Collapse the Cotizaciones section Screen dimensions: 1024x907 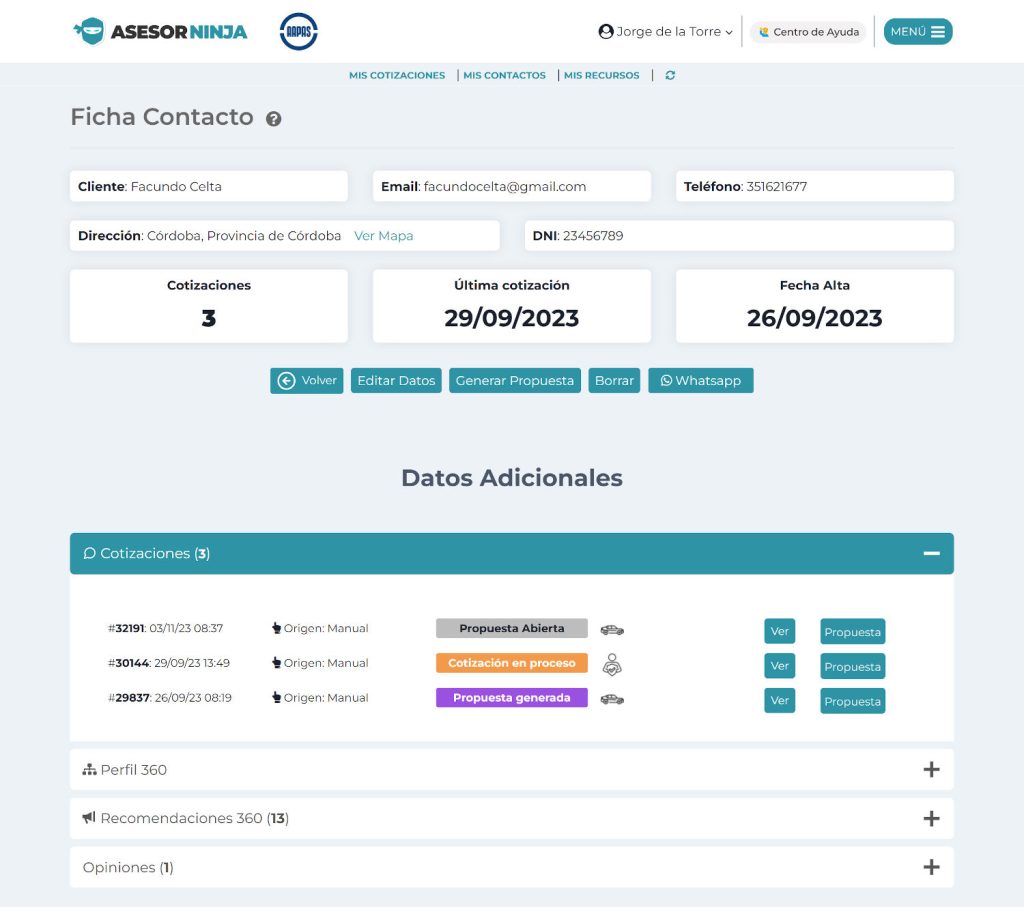(931, 554)
